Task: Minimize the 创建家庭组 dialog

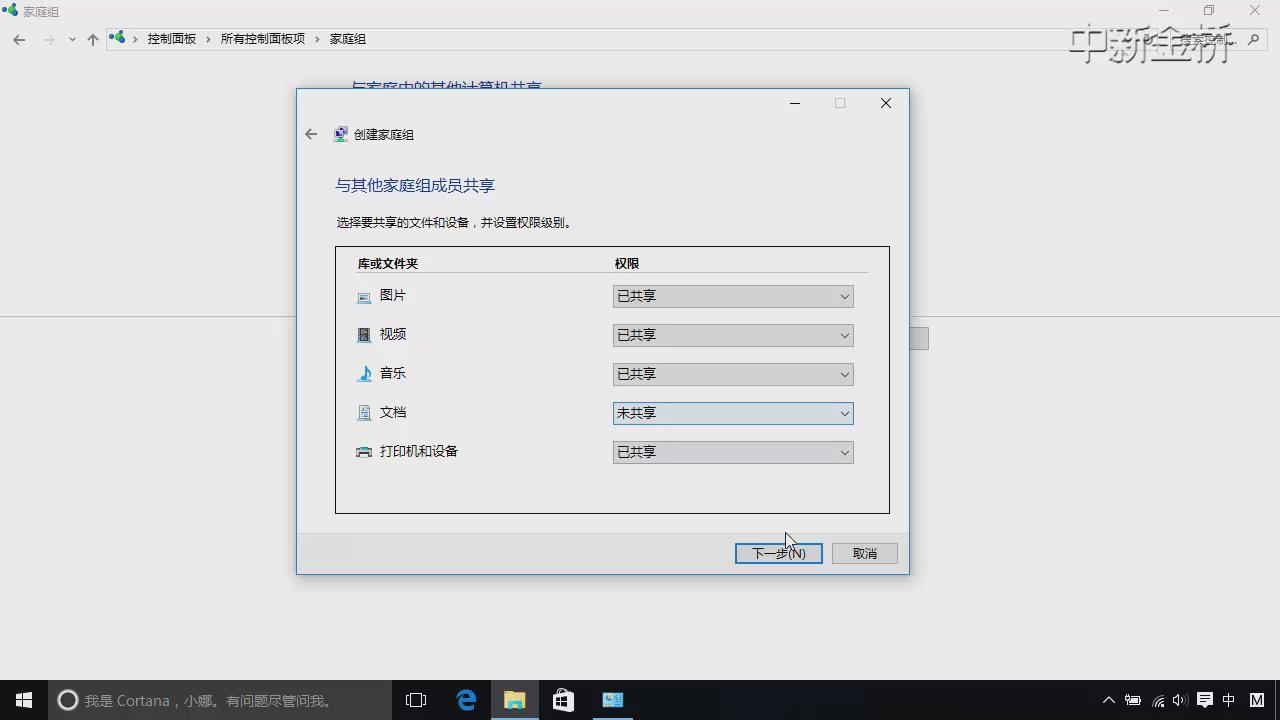Action: pyautogui.click(x=795, y=103)
